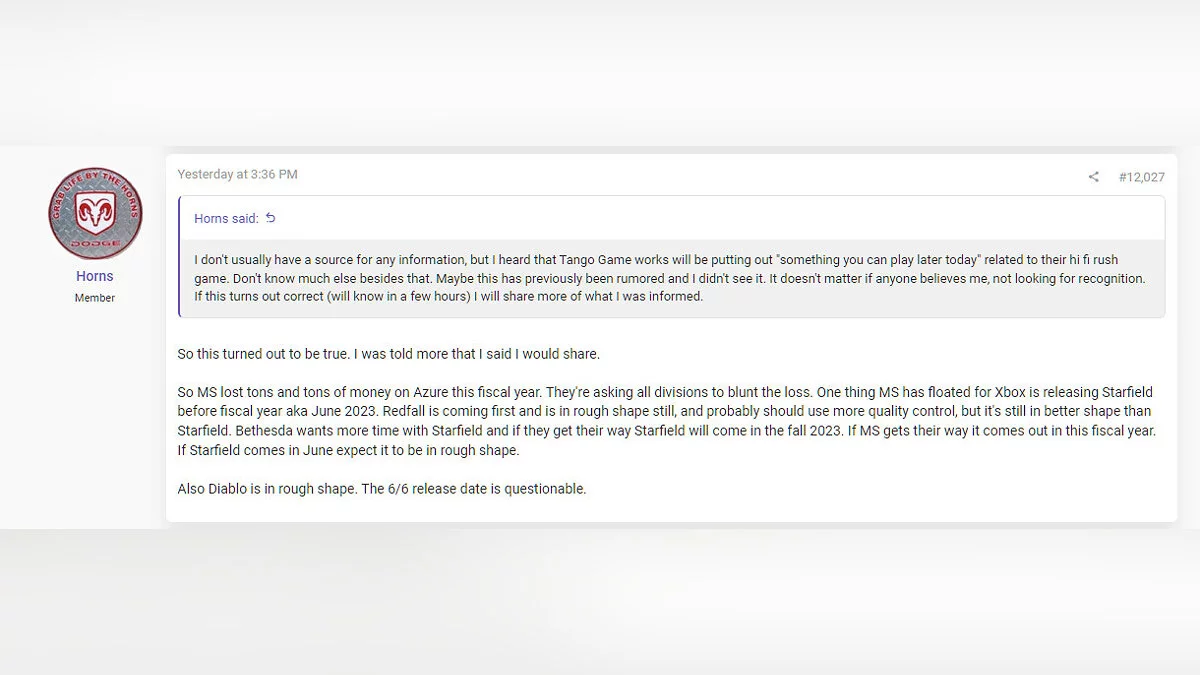Click the Member label under Horns

click(95, 298)
